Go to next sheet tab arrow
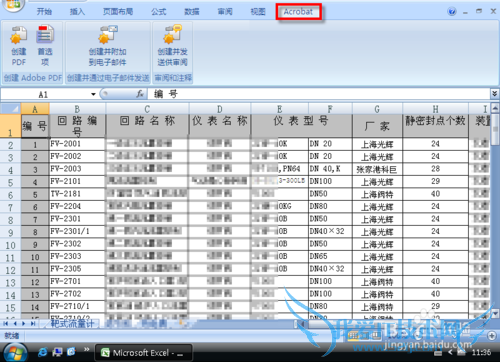Screen dimensions: 500x362 (24, 323)
